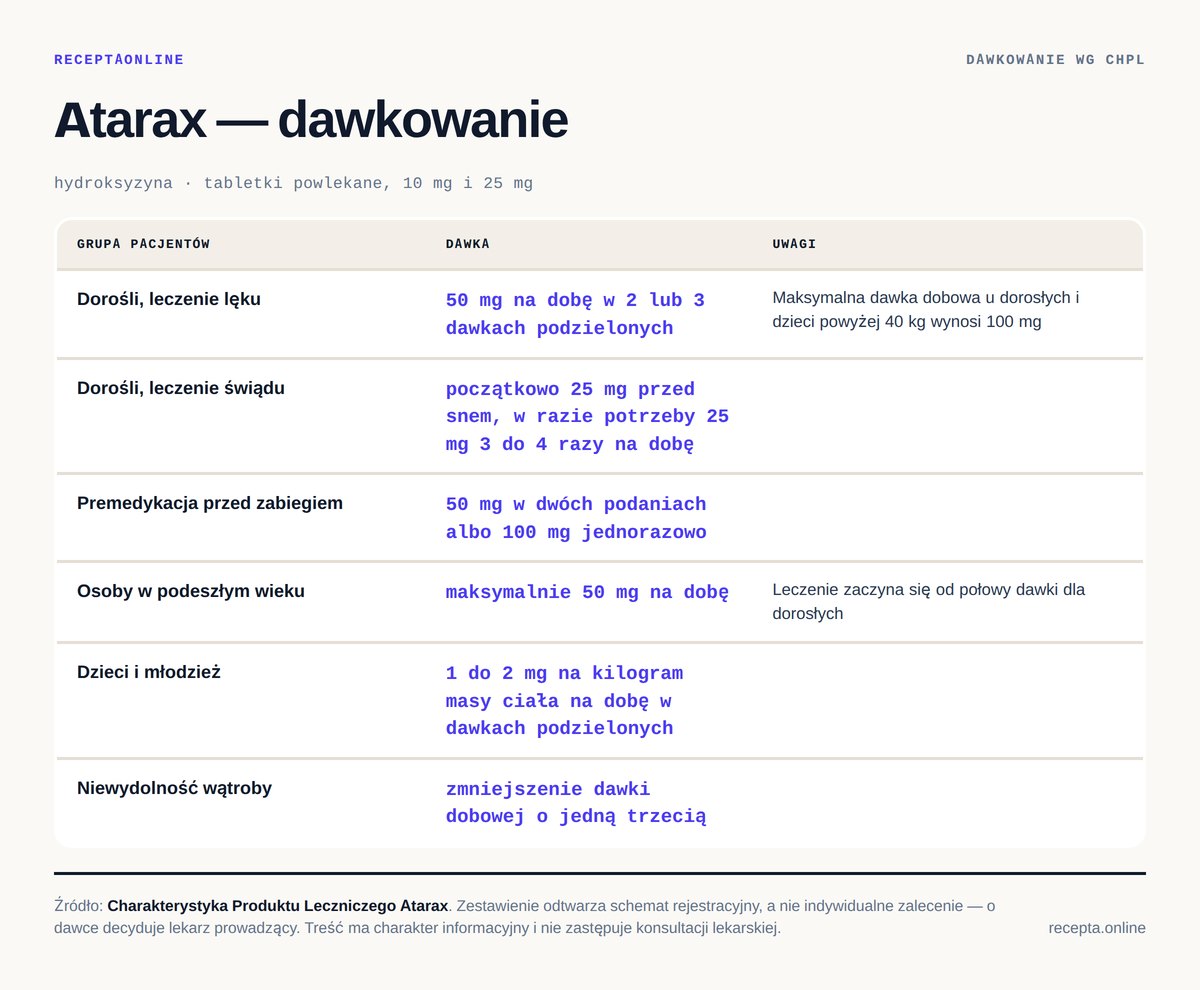Select the 'Osoby w podeszłym wieku' row label
1200x990 pixels.
191,591
